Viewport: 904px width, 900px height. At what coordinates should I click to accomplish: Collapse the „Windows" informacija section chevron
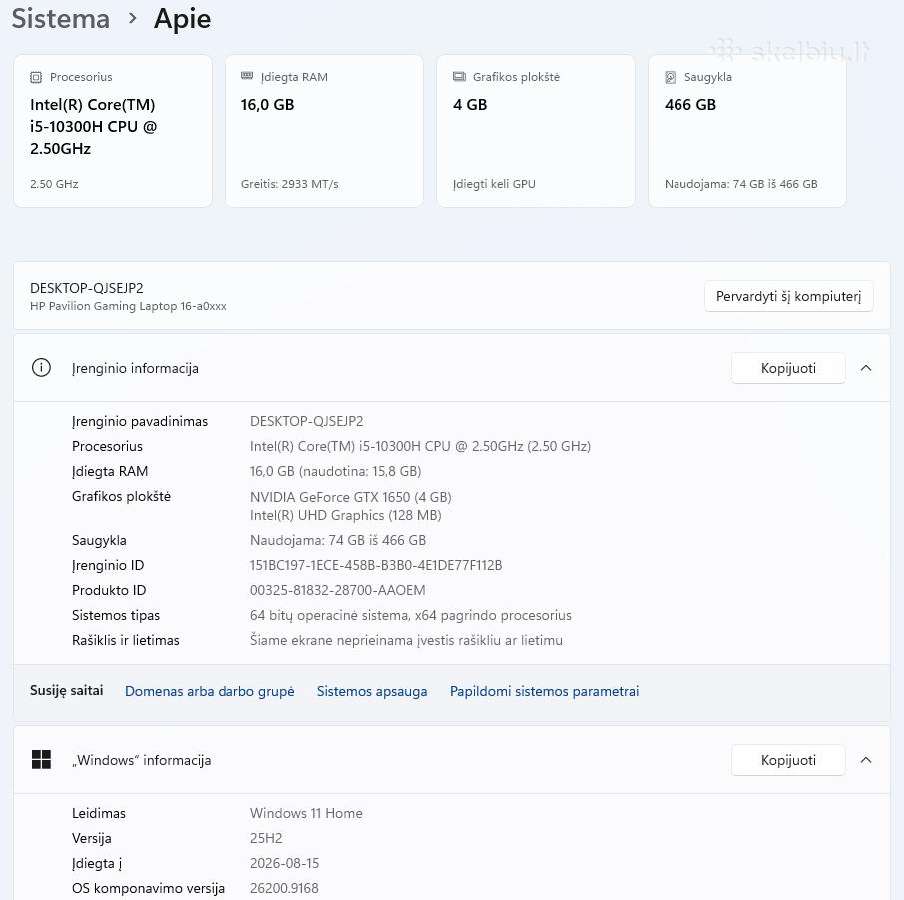pos(865,760)
